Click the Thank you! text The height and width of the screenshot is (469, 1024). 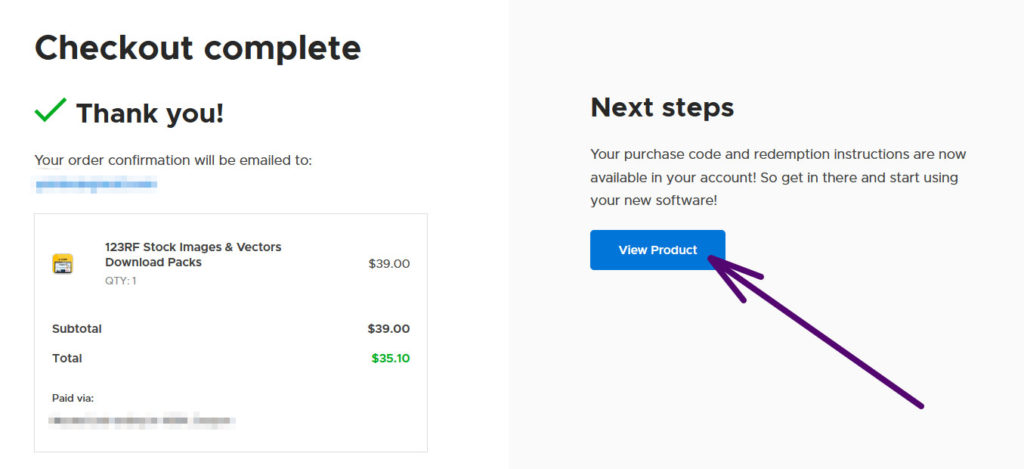click(150, 114)
